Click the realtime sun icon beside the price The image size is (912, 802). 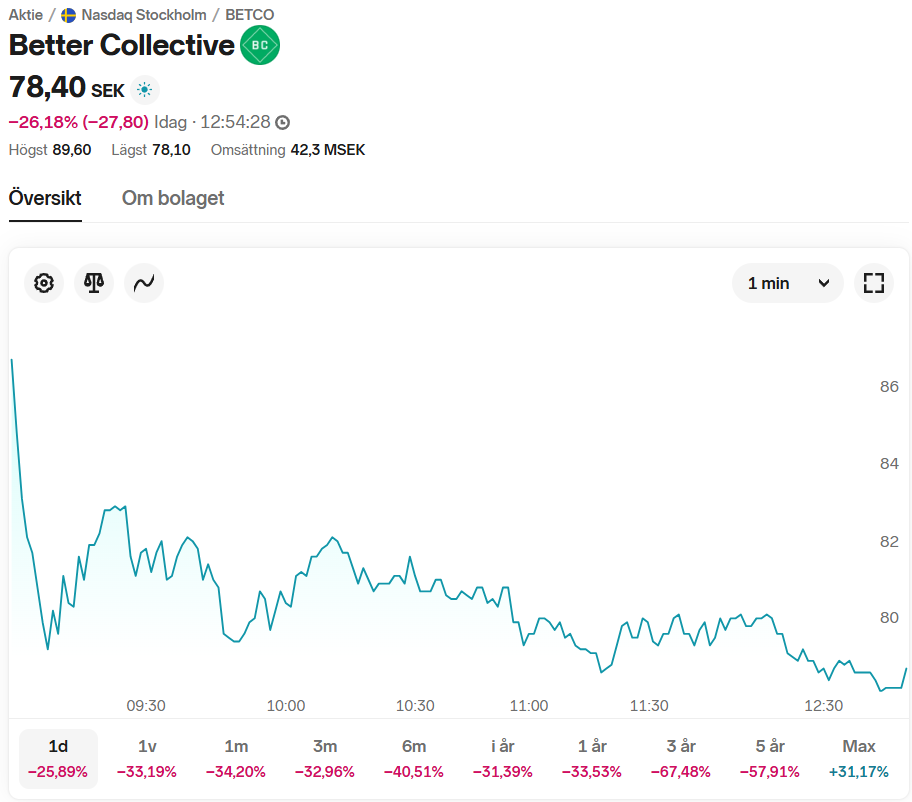coord(145,90)
